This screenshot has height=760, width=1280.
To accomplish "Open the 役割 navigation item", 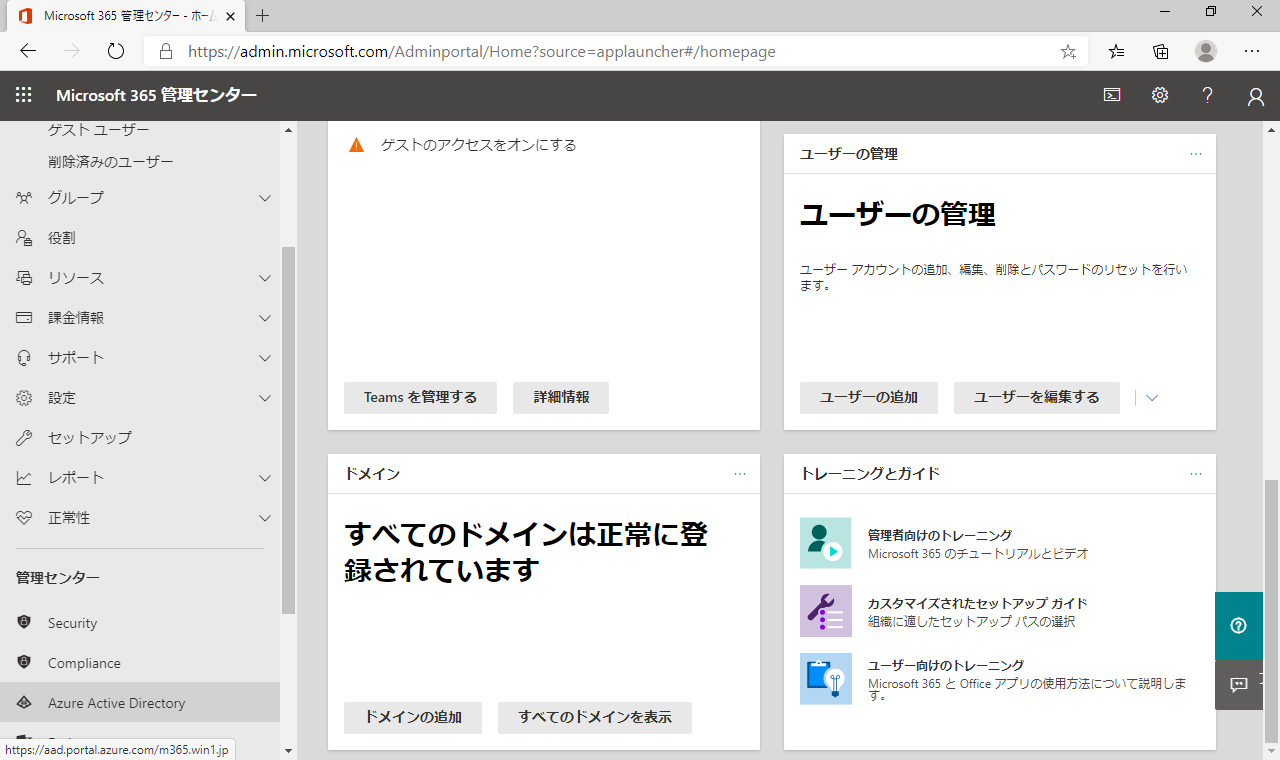I will (140, 238).
